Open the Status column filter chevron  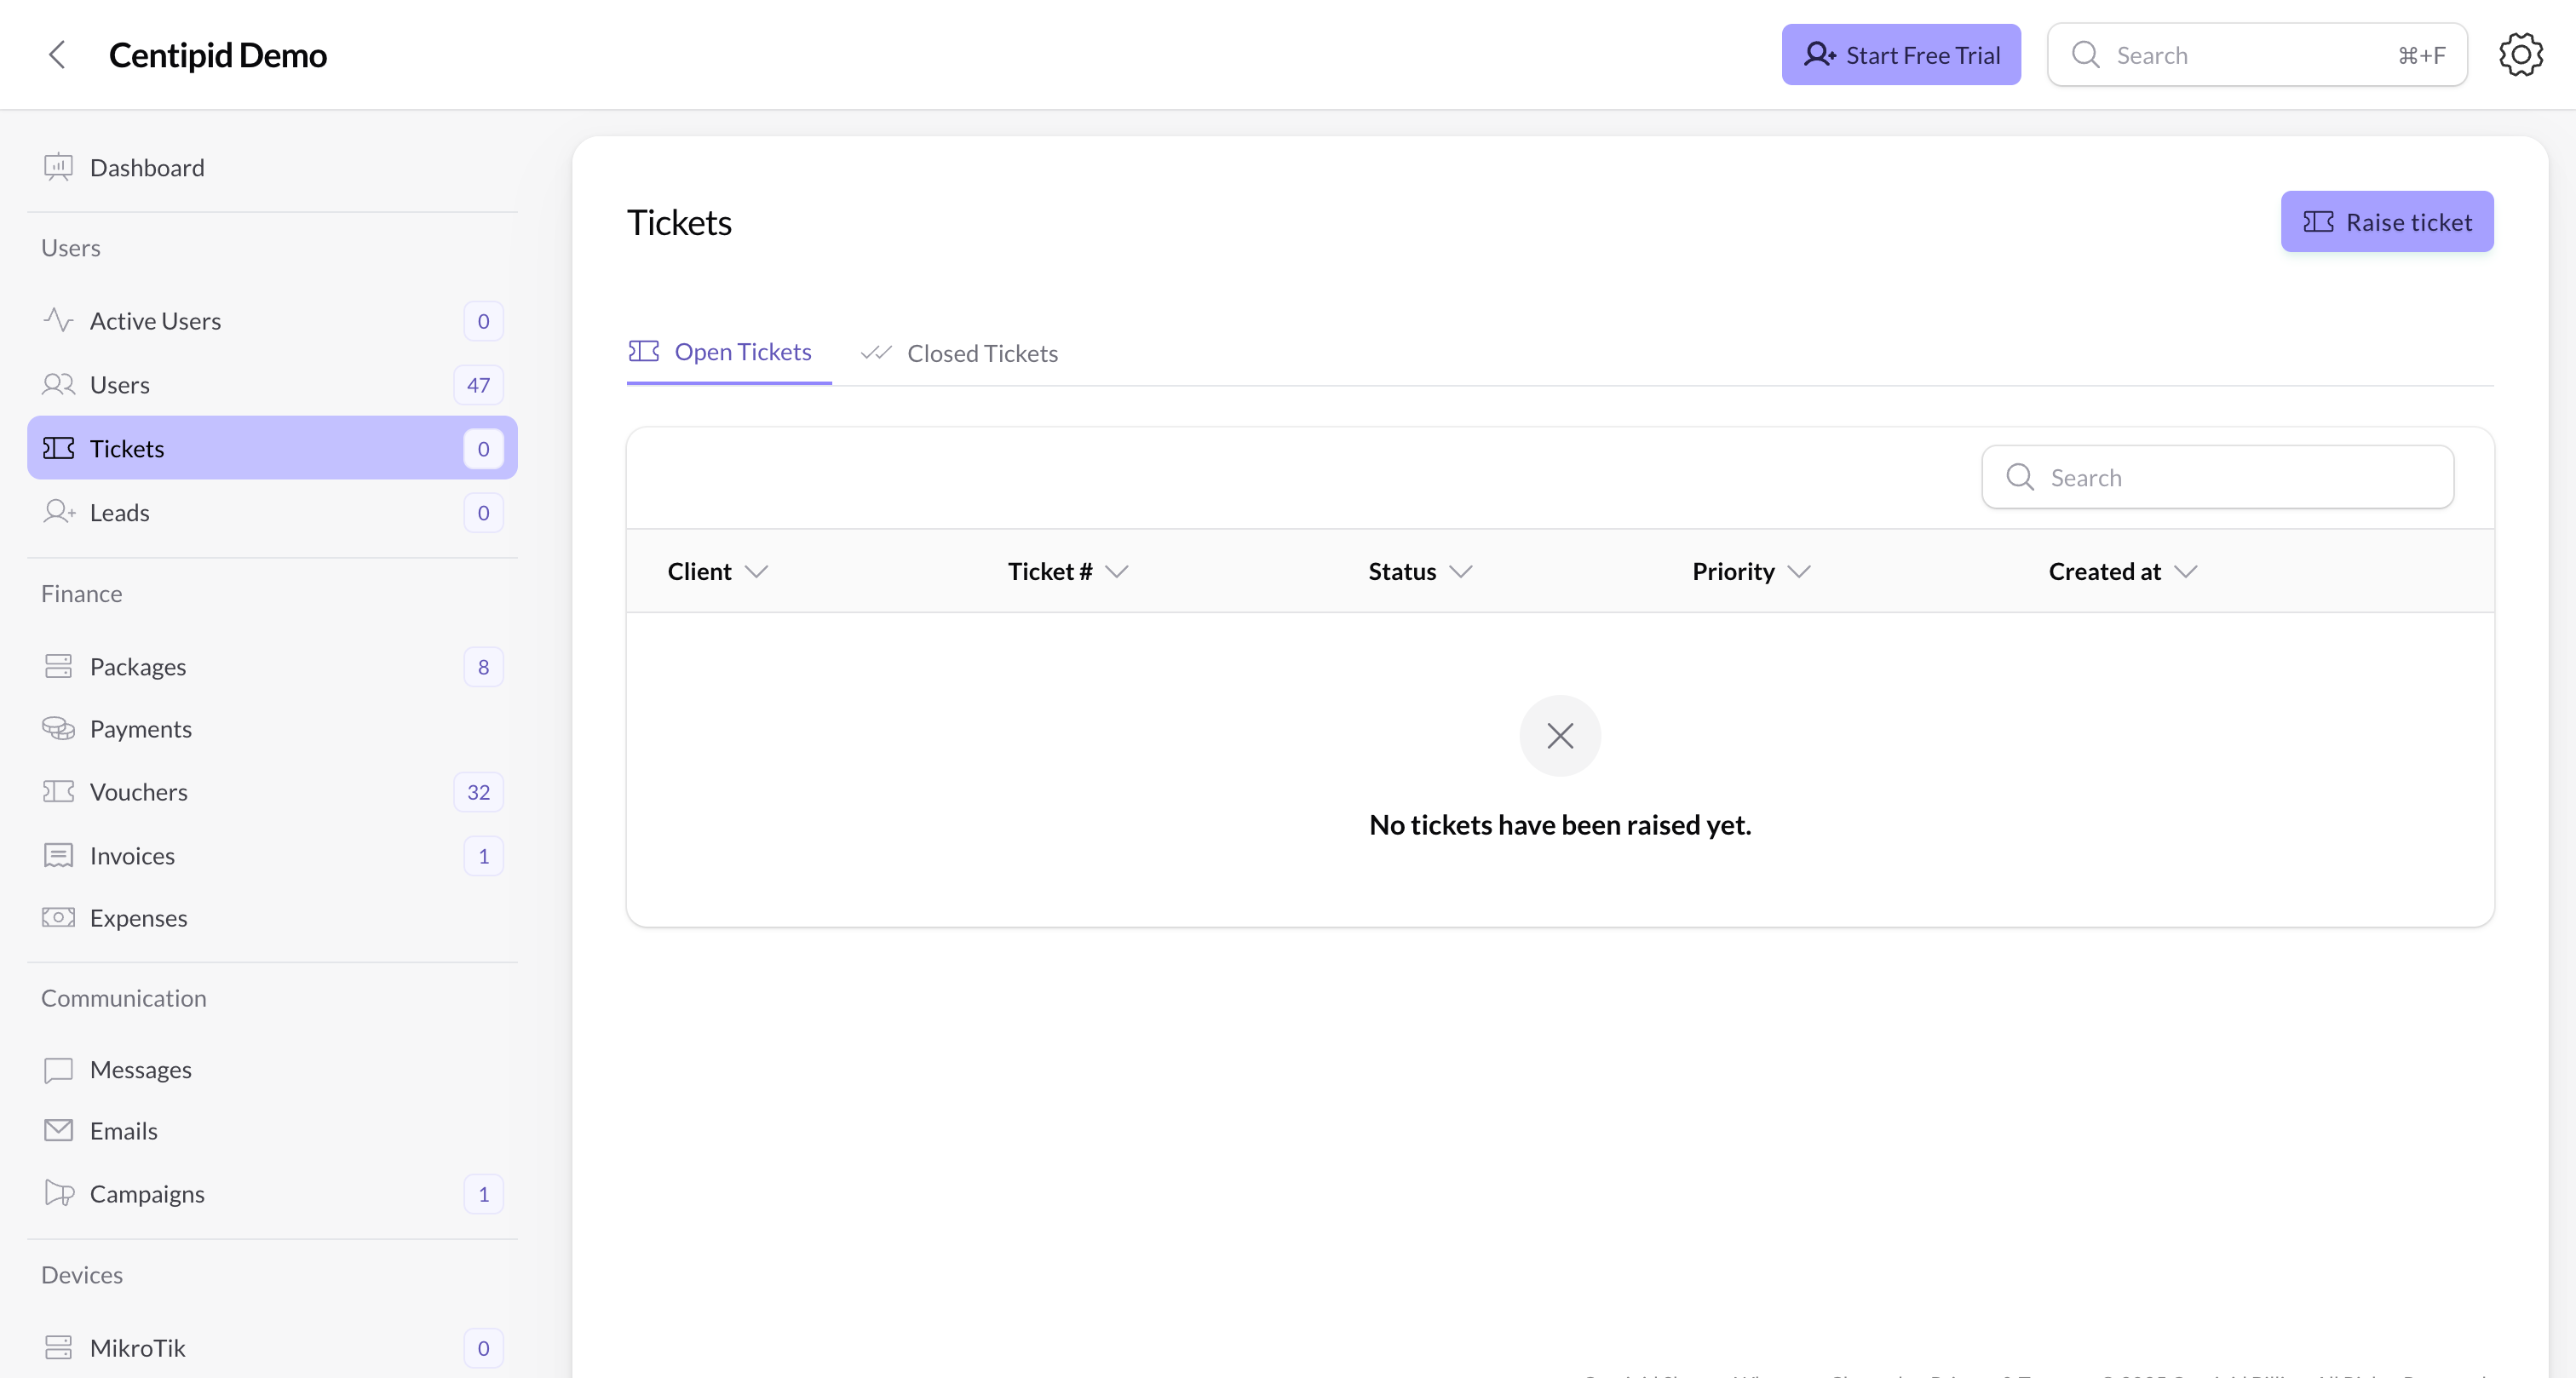pos(1461,571)
